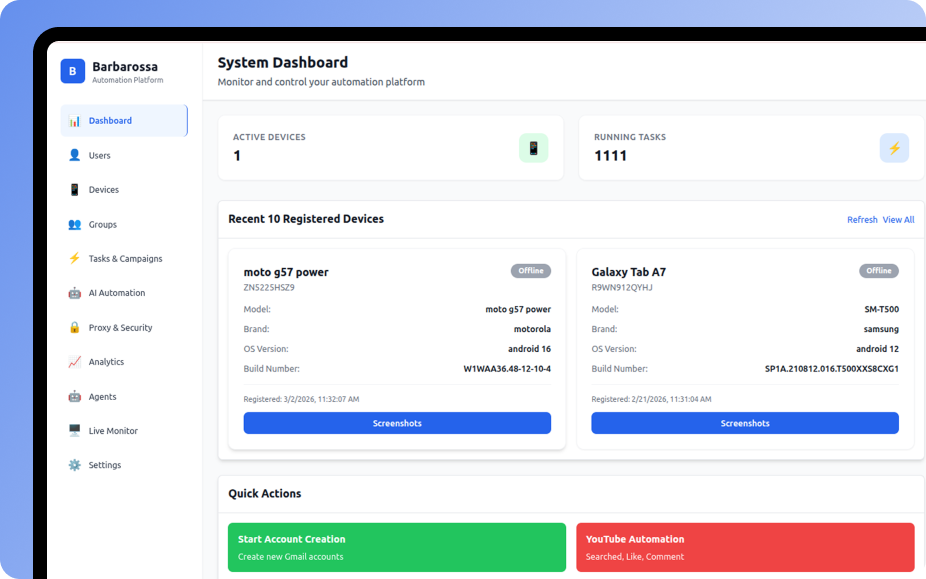
Task: Open Screenshots for Galaxy Tab A7
Action: tap(745, 423)
